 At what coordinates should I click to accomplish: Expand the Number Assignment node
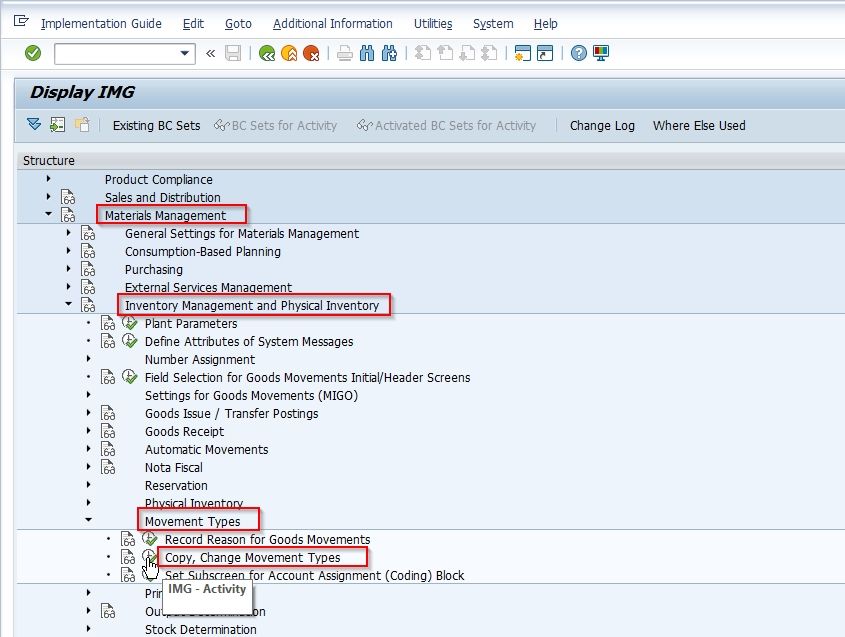click(88, 358)
